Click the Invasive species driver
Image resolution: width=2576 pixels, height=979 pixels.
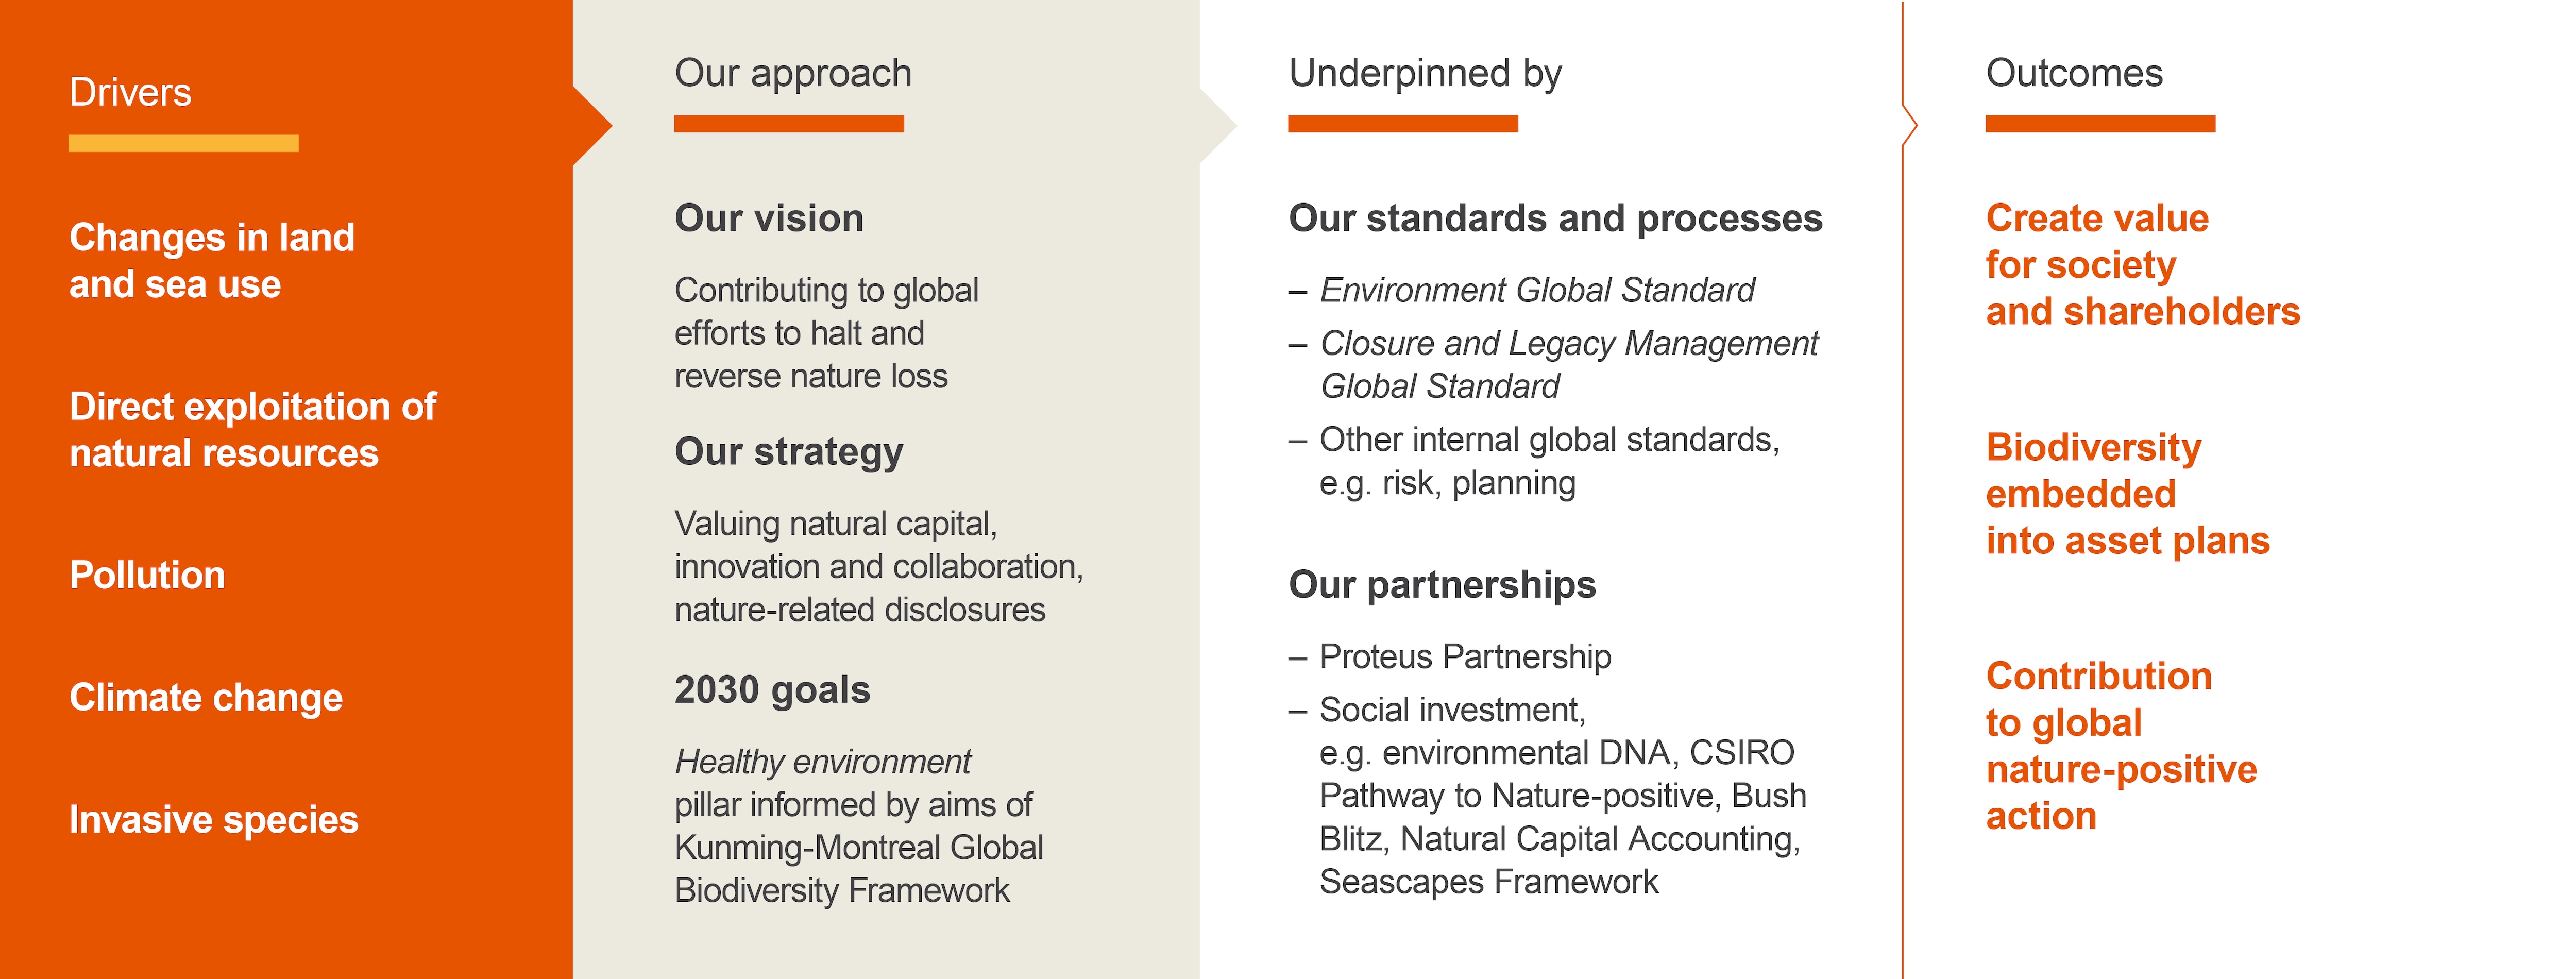pos(213,819)
